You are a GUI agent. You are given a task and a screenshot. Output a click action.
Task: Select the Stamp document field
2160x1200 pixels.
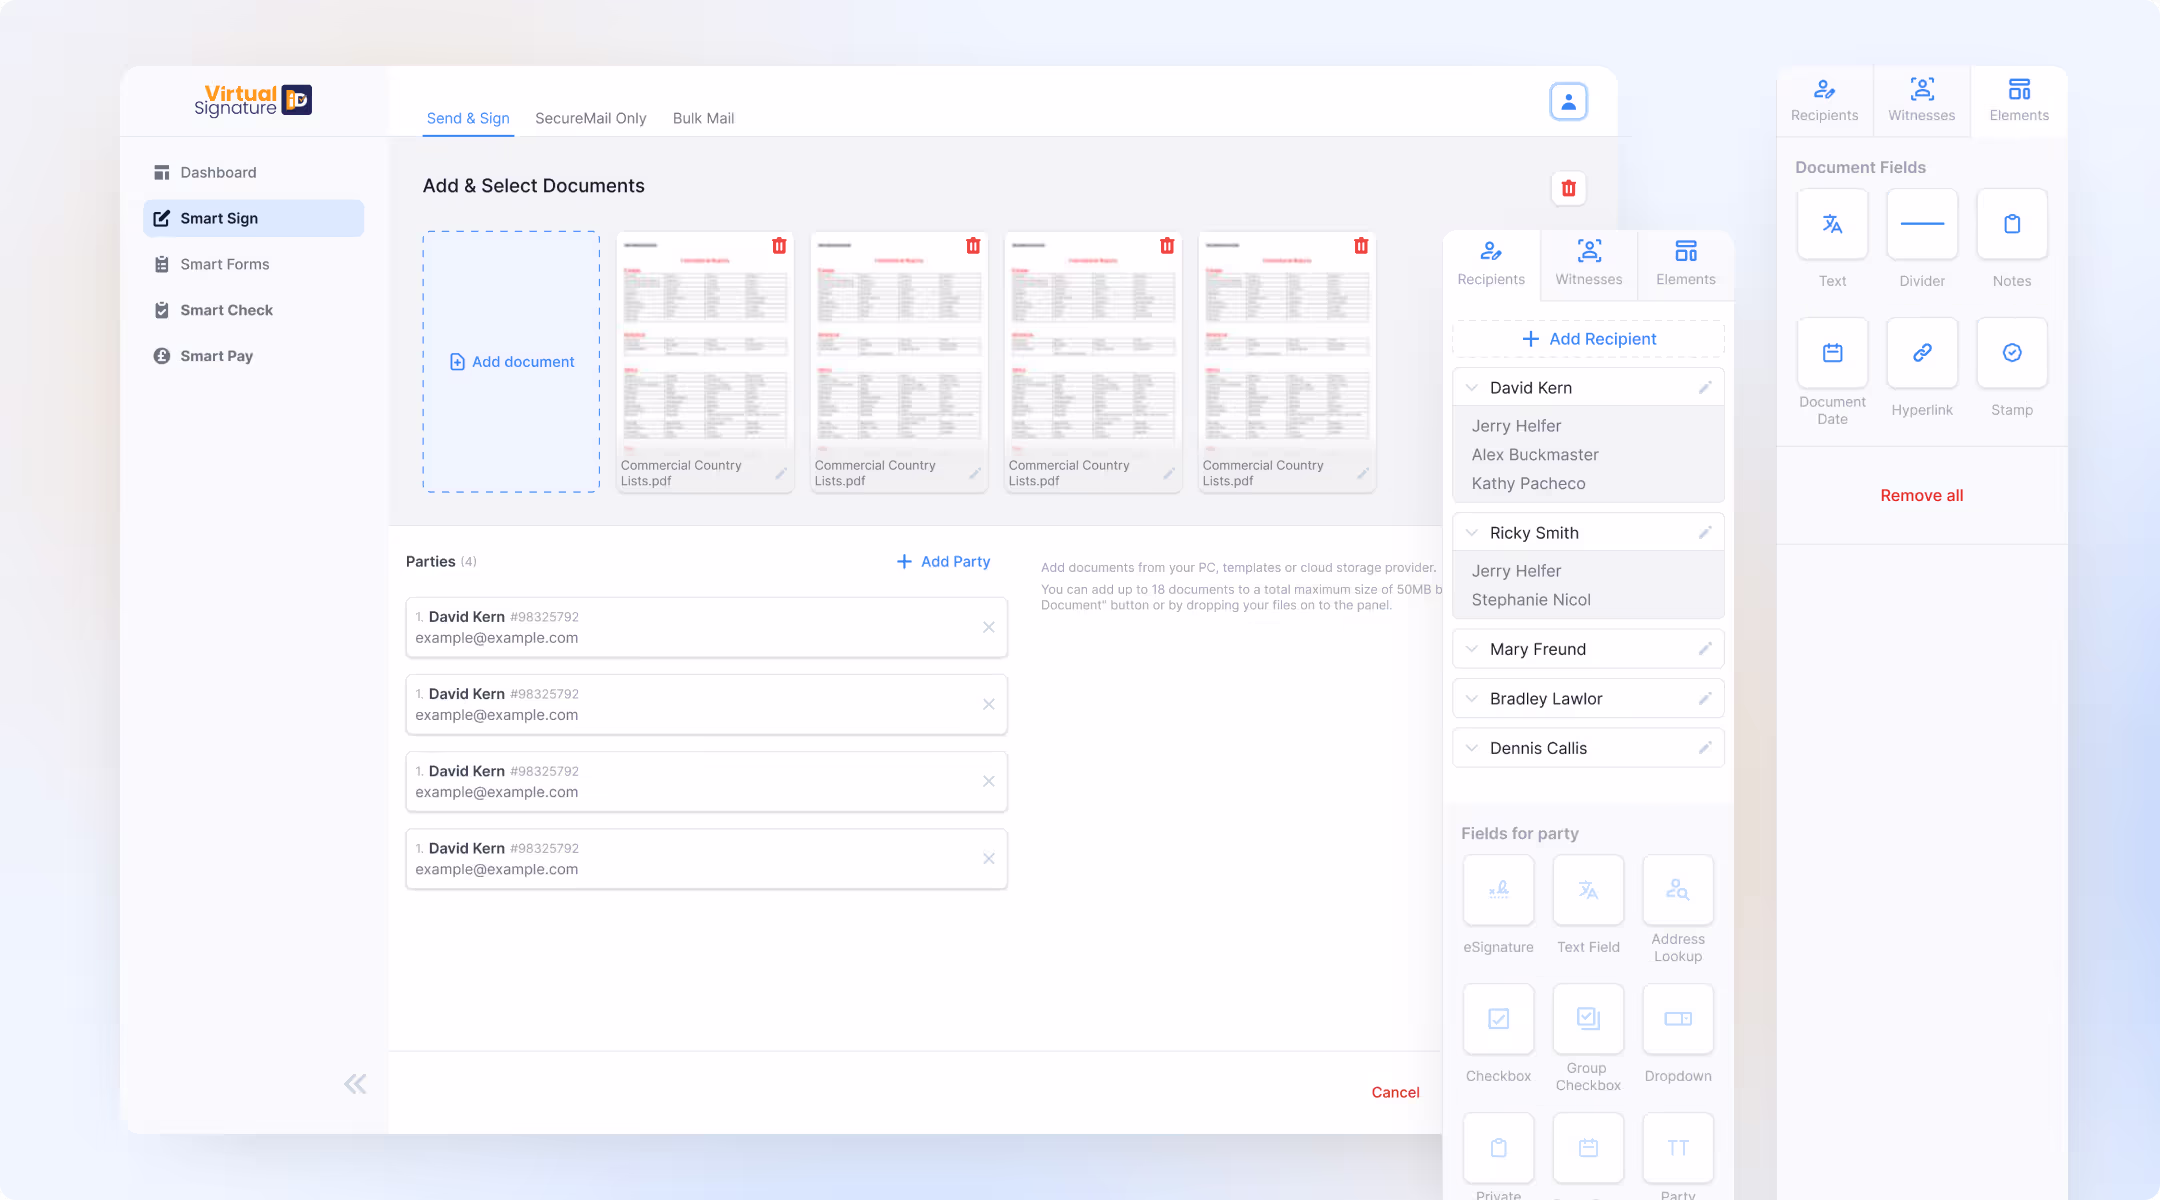tap(2011, 353)
